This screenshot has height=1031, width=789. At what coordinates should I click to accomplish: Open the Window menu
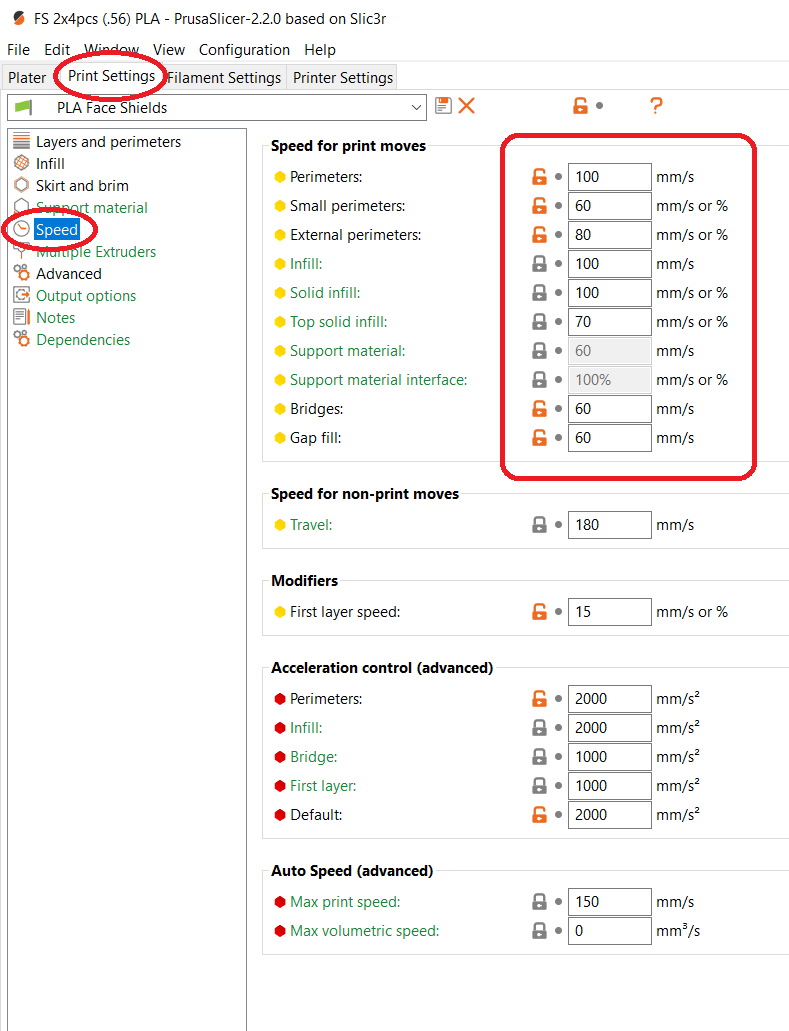(111, 49)
